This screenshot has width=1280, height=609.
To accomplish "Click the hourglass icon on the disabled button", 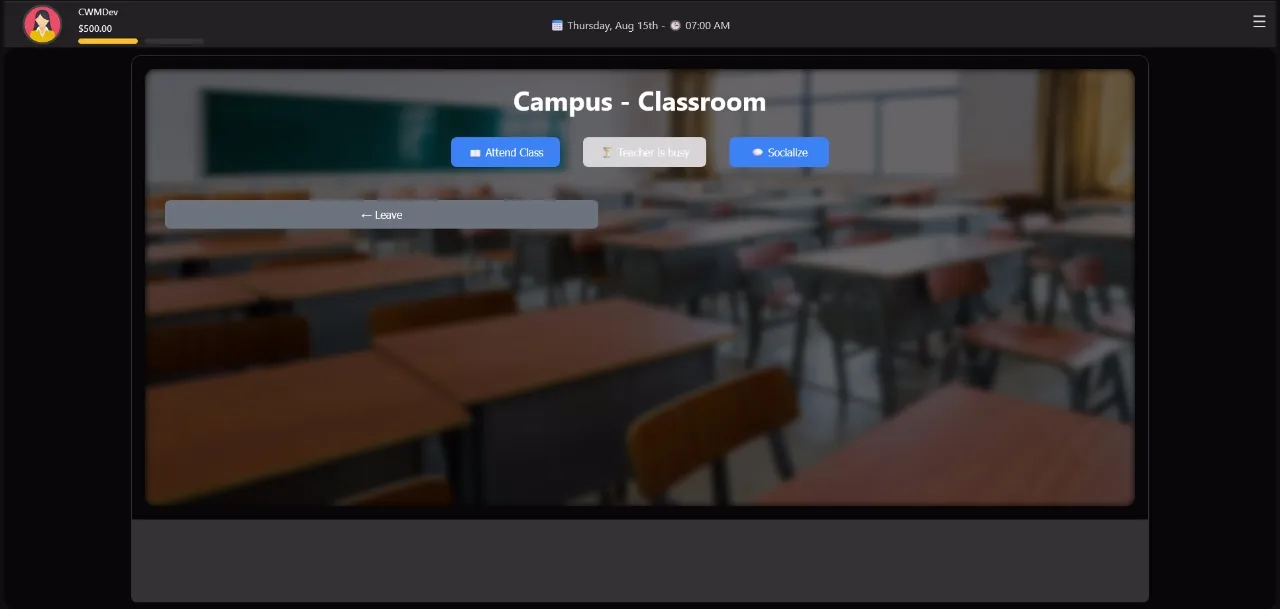I will pyautogui.click(x=607, y=152).
